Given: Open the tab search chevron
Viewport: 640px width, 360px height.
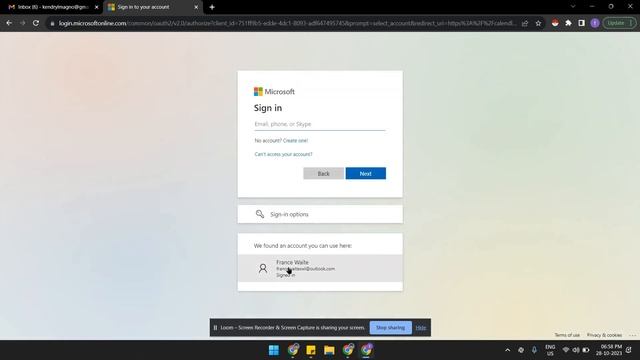Looking at the screenshot, I should click(573, 7).
